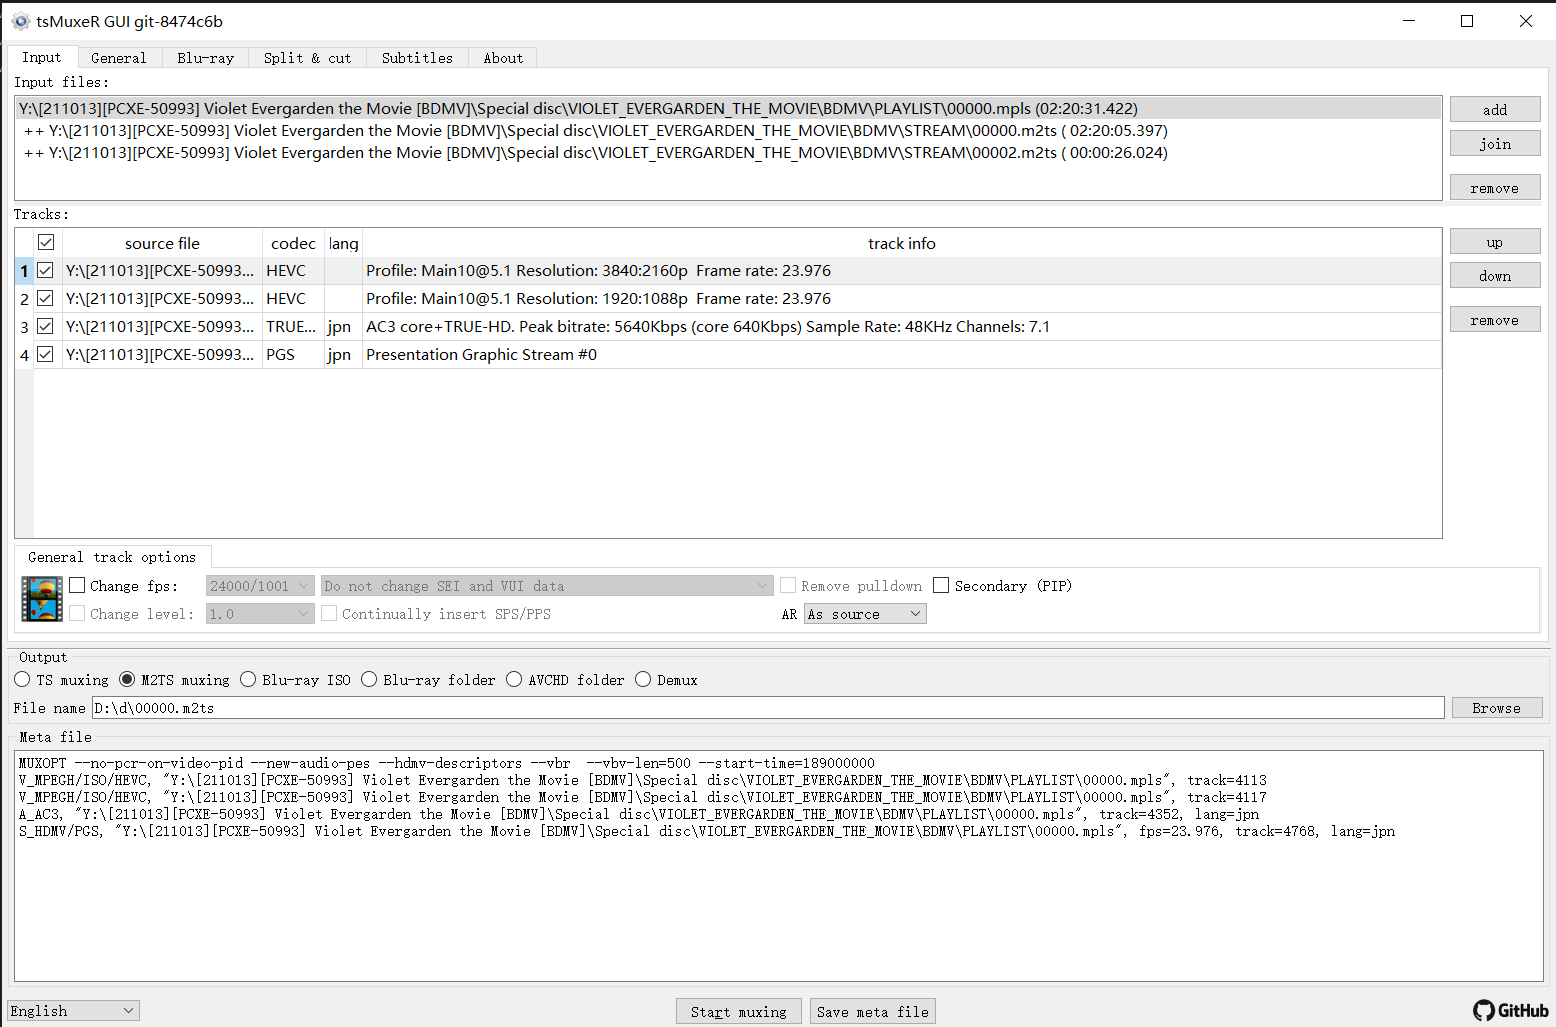Select the 00000.mpls playlist input row

(728, 108)
